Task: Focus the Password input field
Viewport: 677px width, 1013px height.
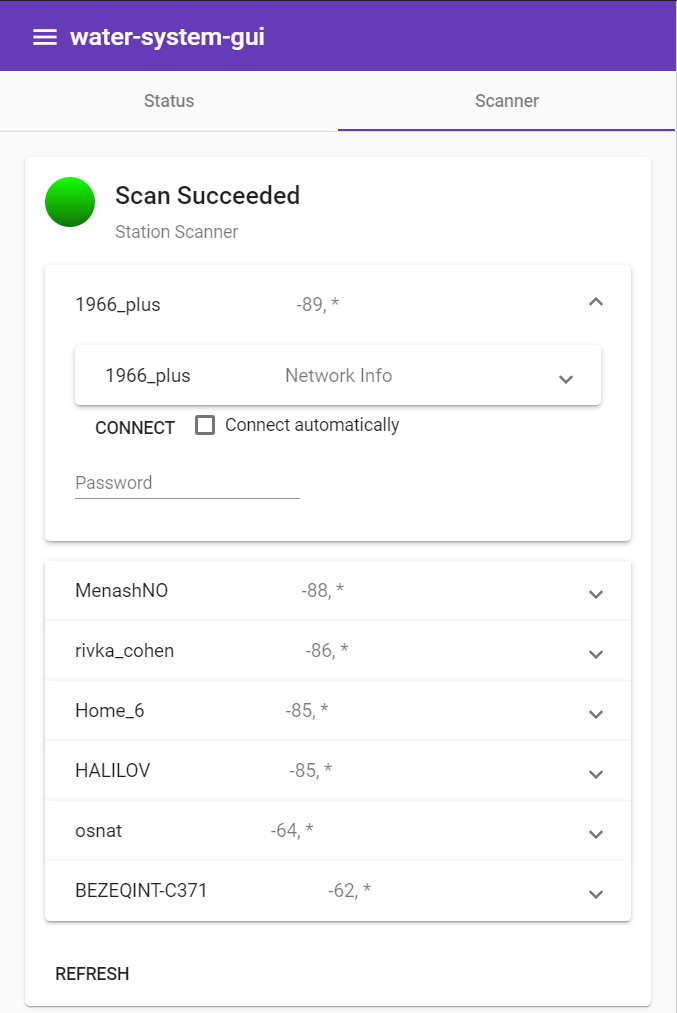Action: [x=187, y=483]
